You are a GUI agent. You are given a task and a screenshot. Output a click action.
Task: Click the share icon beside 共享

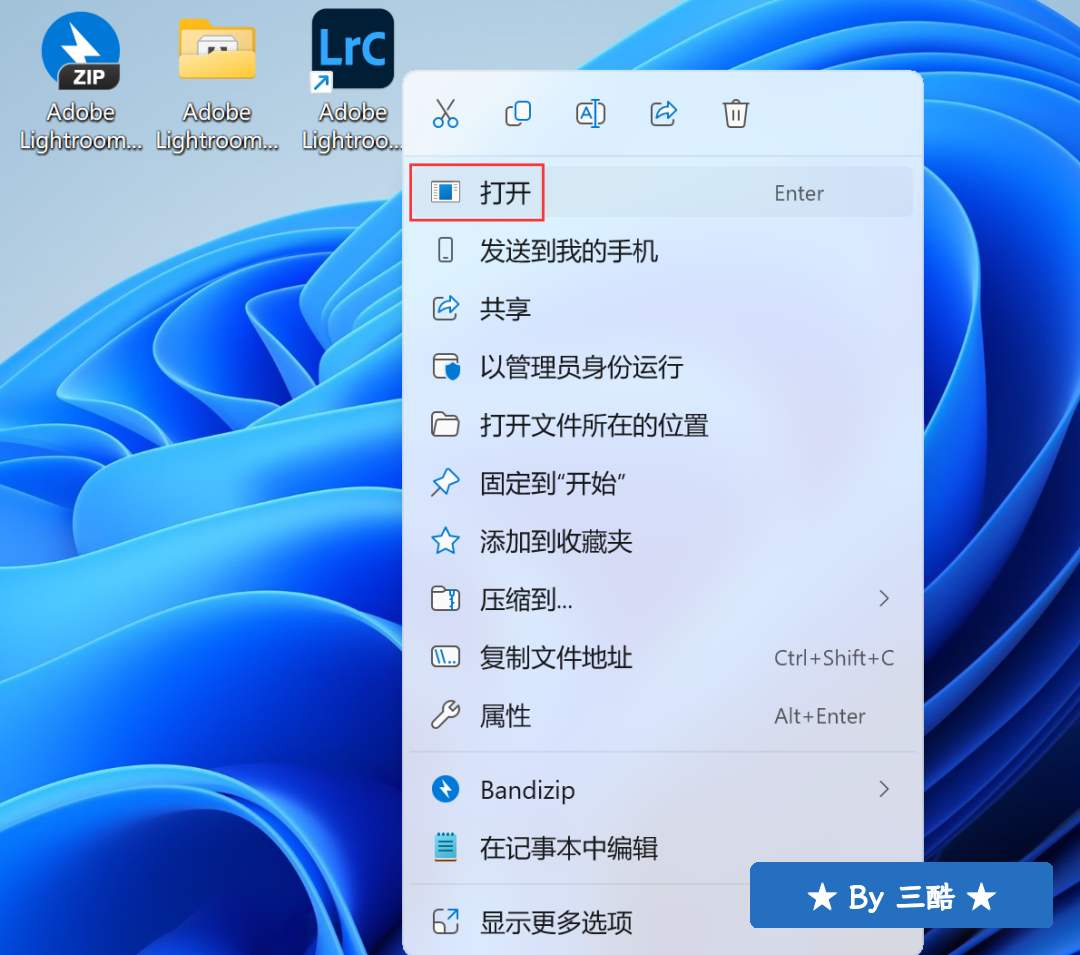coord(446,308)
